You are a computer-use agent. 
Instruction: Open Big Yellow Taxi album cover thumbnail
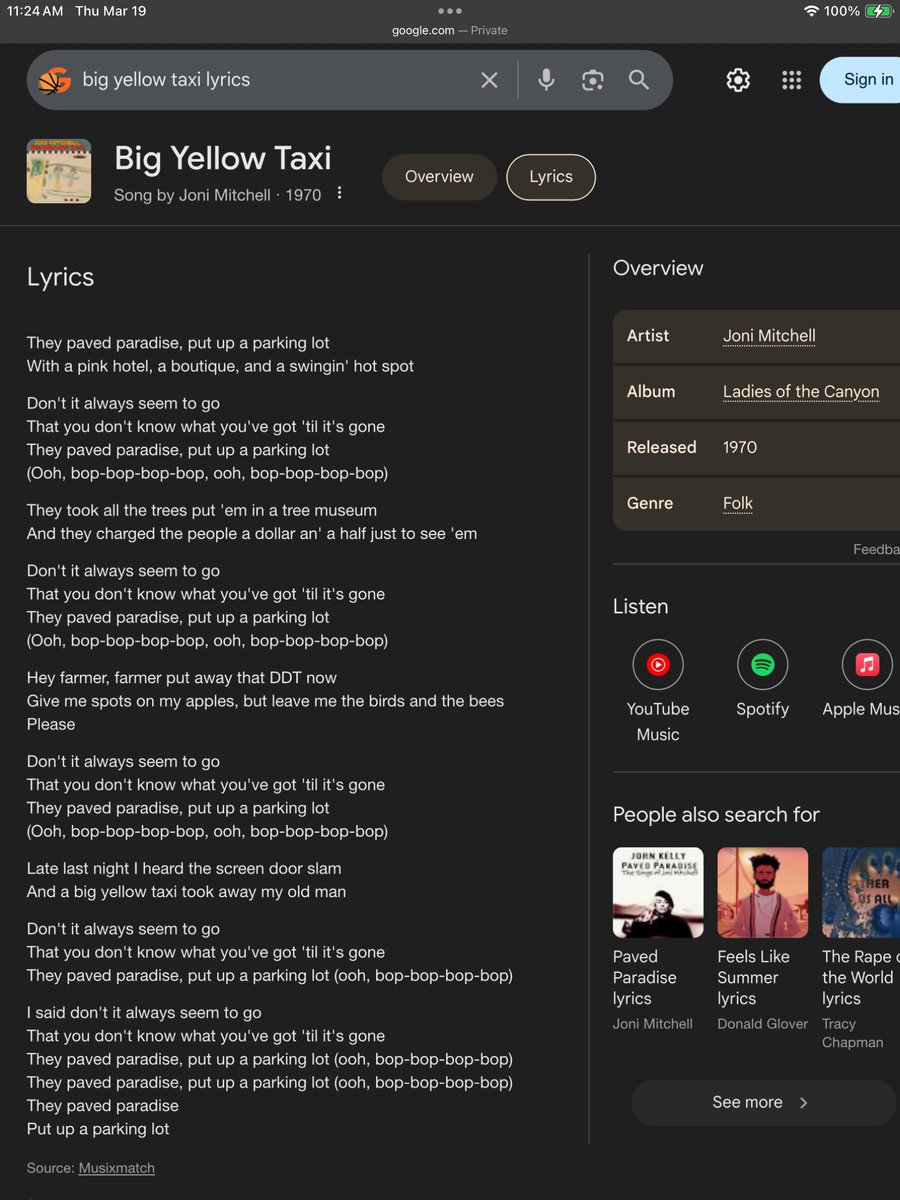point(59,171)
